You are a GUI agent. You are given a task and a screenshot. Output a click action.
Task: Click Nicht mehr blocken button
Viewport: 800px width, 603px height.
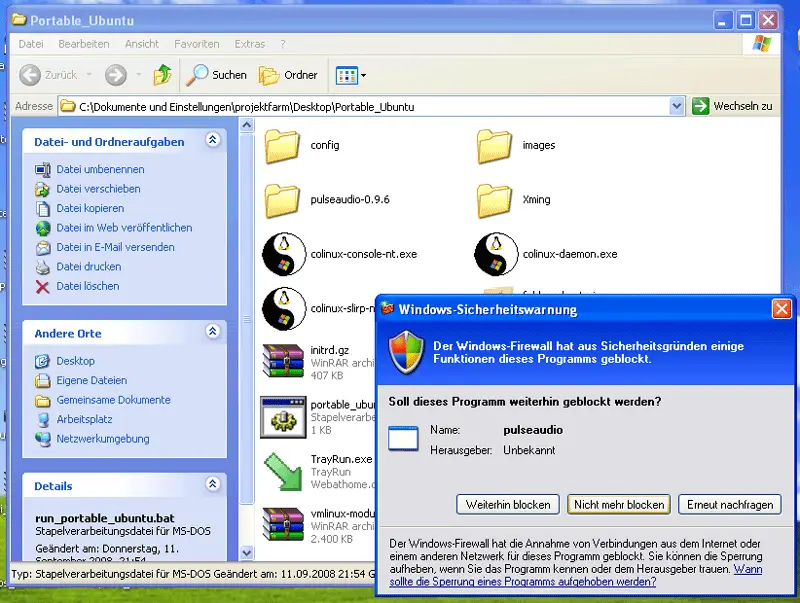pyautogui.click(x=619, y=505)
